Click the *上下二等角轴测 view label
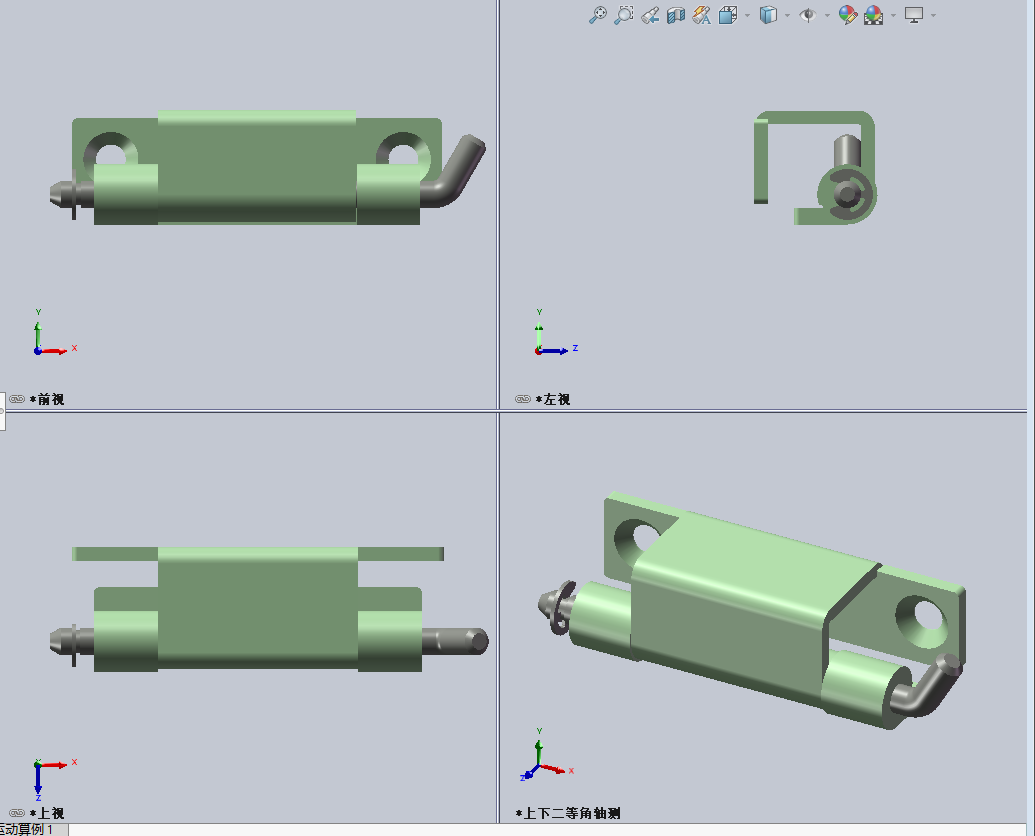Image resolution: width=1035 pixels, height=836 pixels. 568,813
